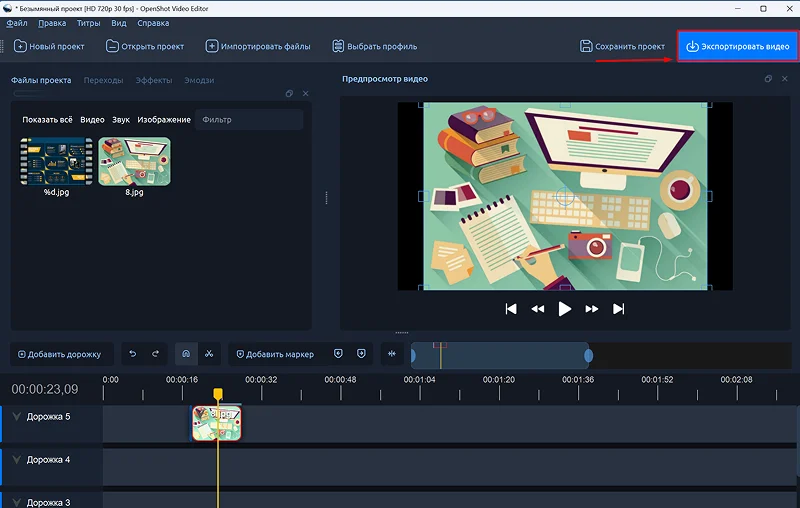
Task: Open the Титры menu
Action: click(x=89, y=22)
